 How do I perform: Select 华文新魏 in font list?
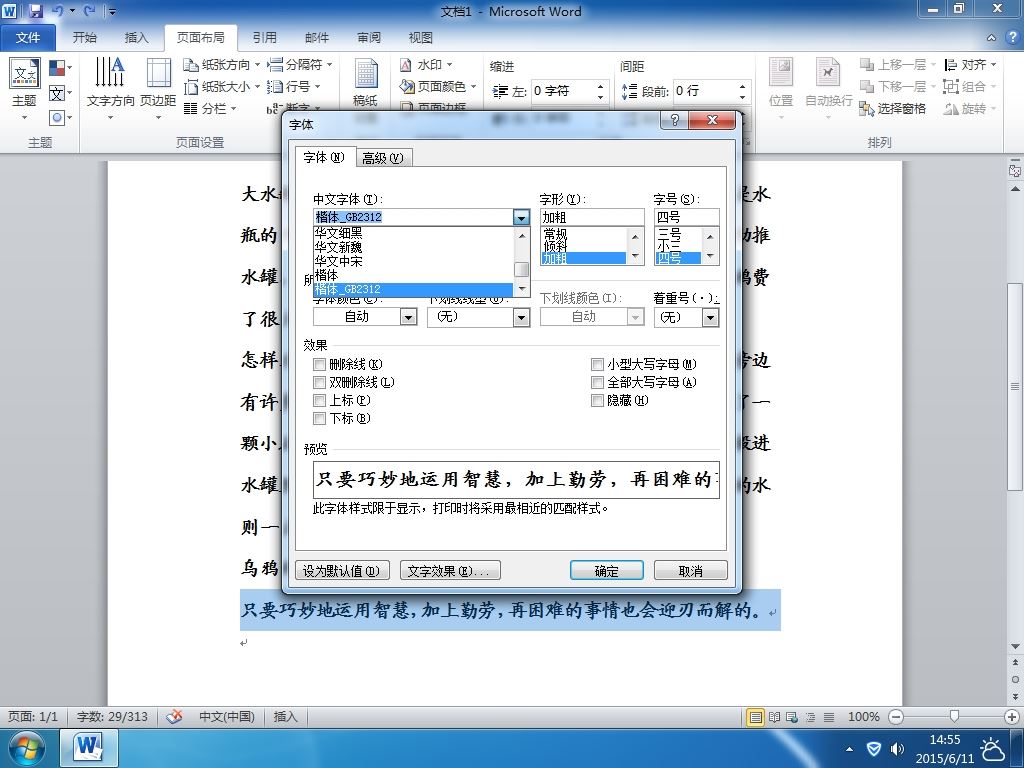413,247
